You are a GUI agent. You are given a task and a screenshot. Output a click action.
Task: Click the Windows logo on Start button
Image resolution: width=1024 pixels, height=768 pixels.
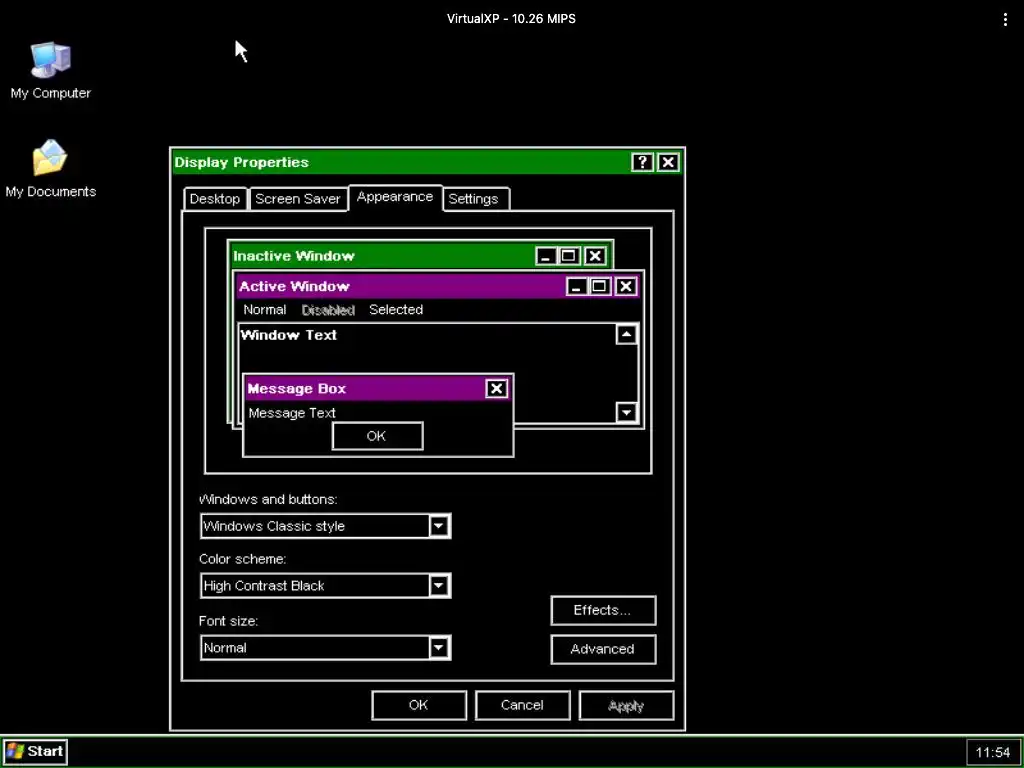pos(15,751)
